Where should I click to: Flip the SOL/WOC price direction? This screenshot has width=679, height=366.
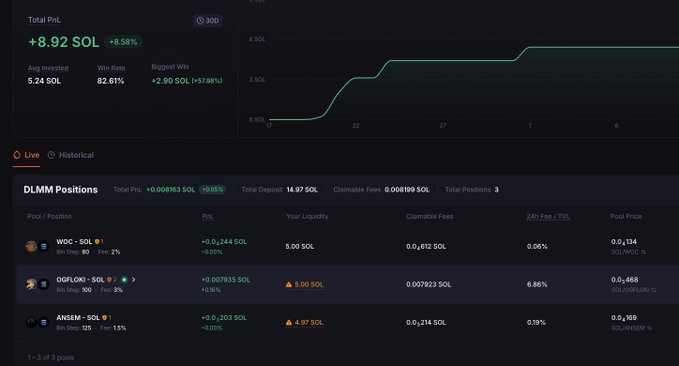[x=643, y=252]
